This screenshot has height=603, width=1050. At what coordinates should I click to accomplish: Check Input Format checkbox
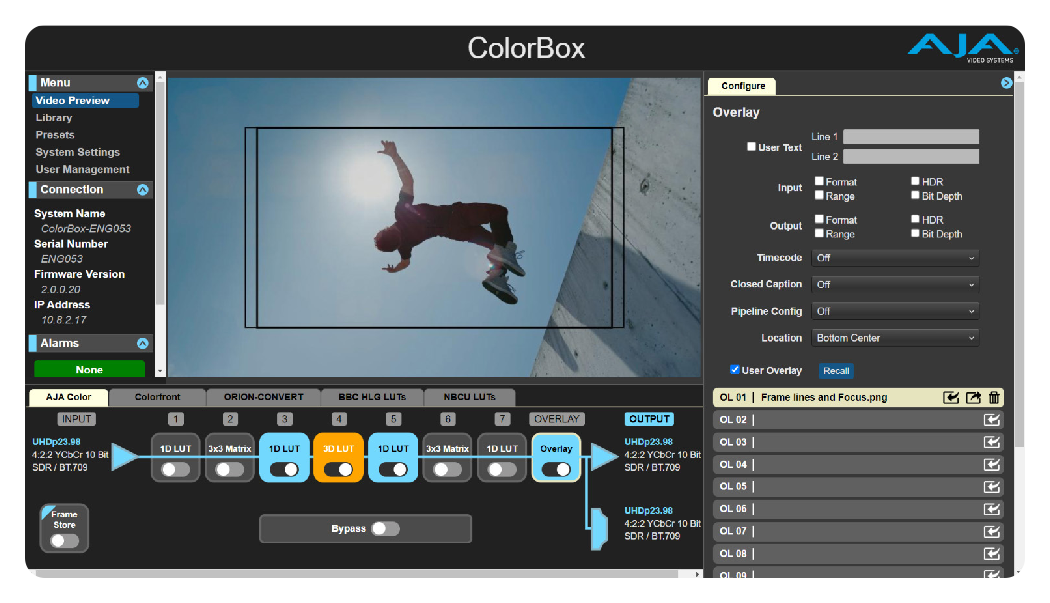click(819, 181)
